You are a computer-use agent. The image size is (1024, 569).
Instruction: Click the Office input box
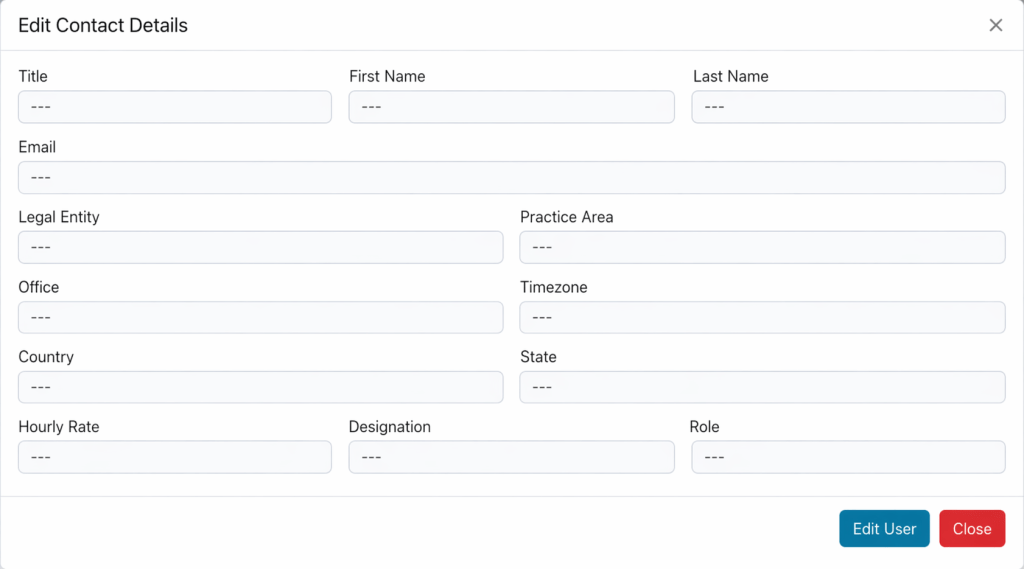click(260, 317)
